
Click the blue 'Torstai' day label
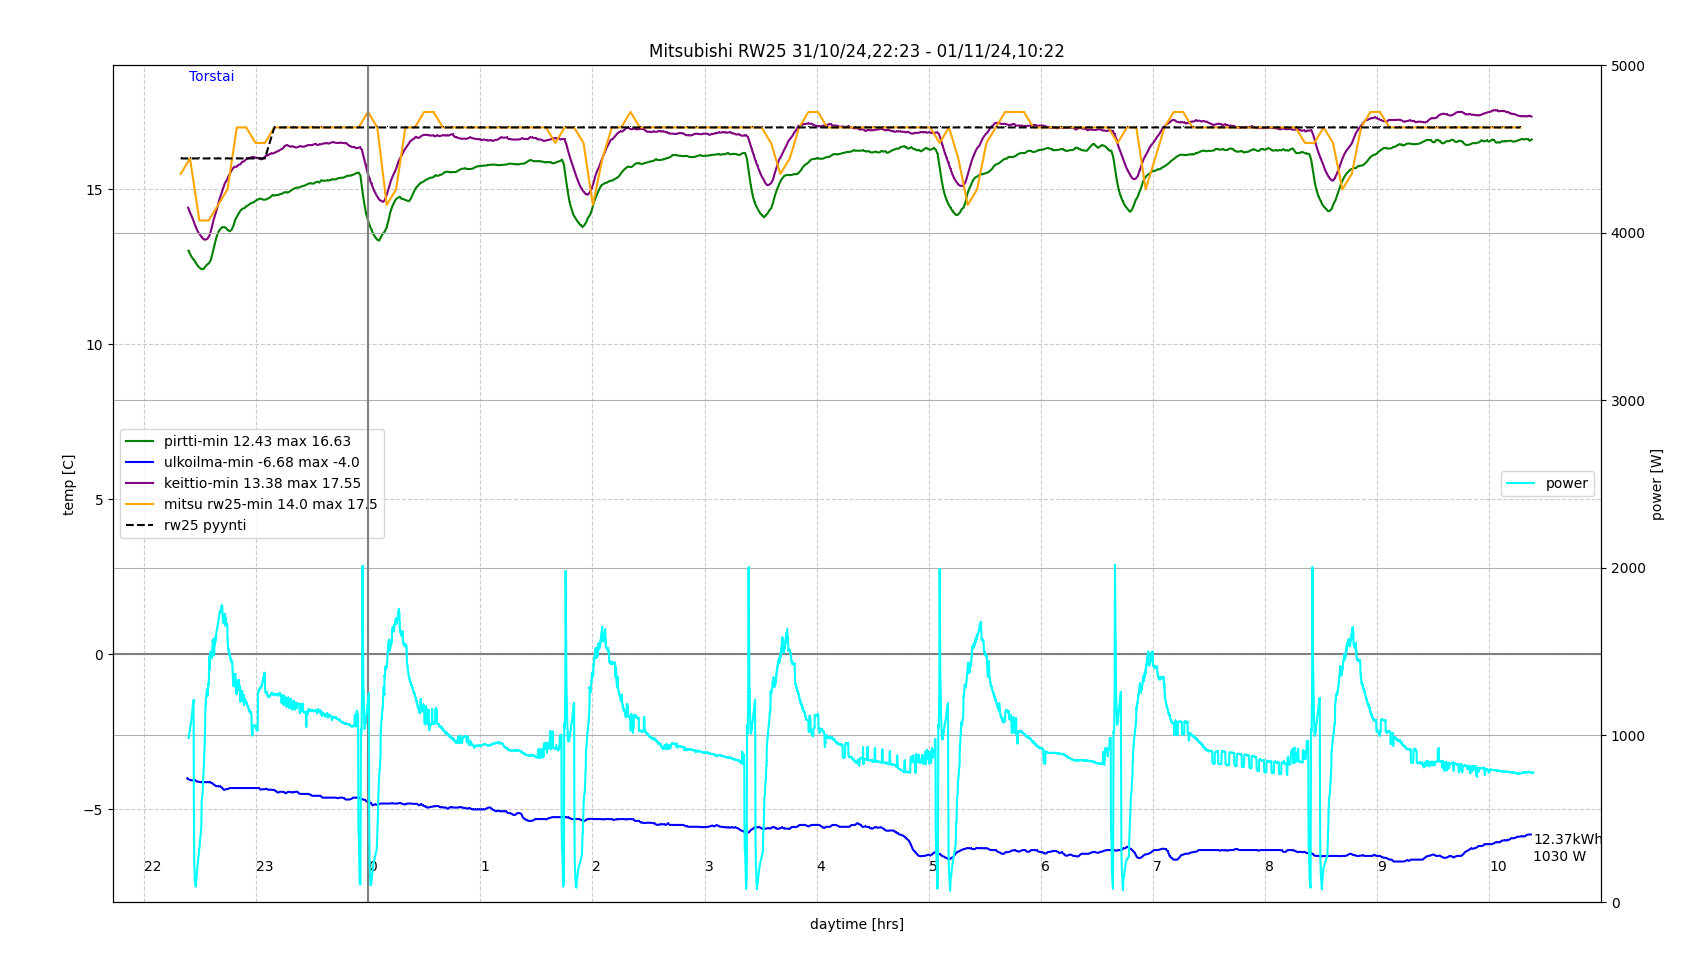pyautogui.click(x=212, y=77)
